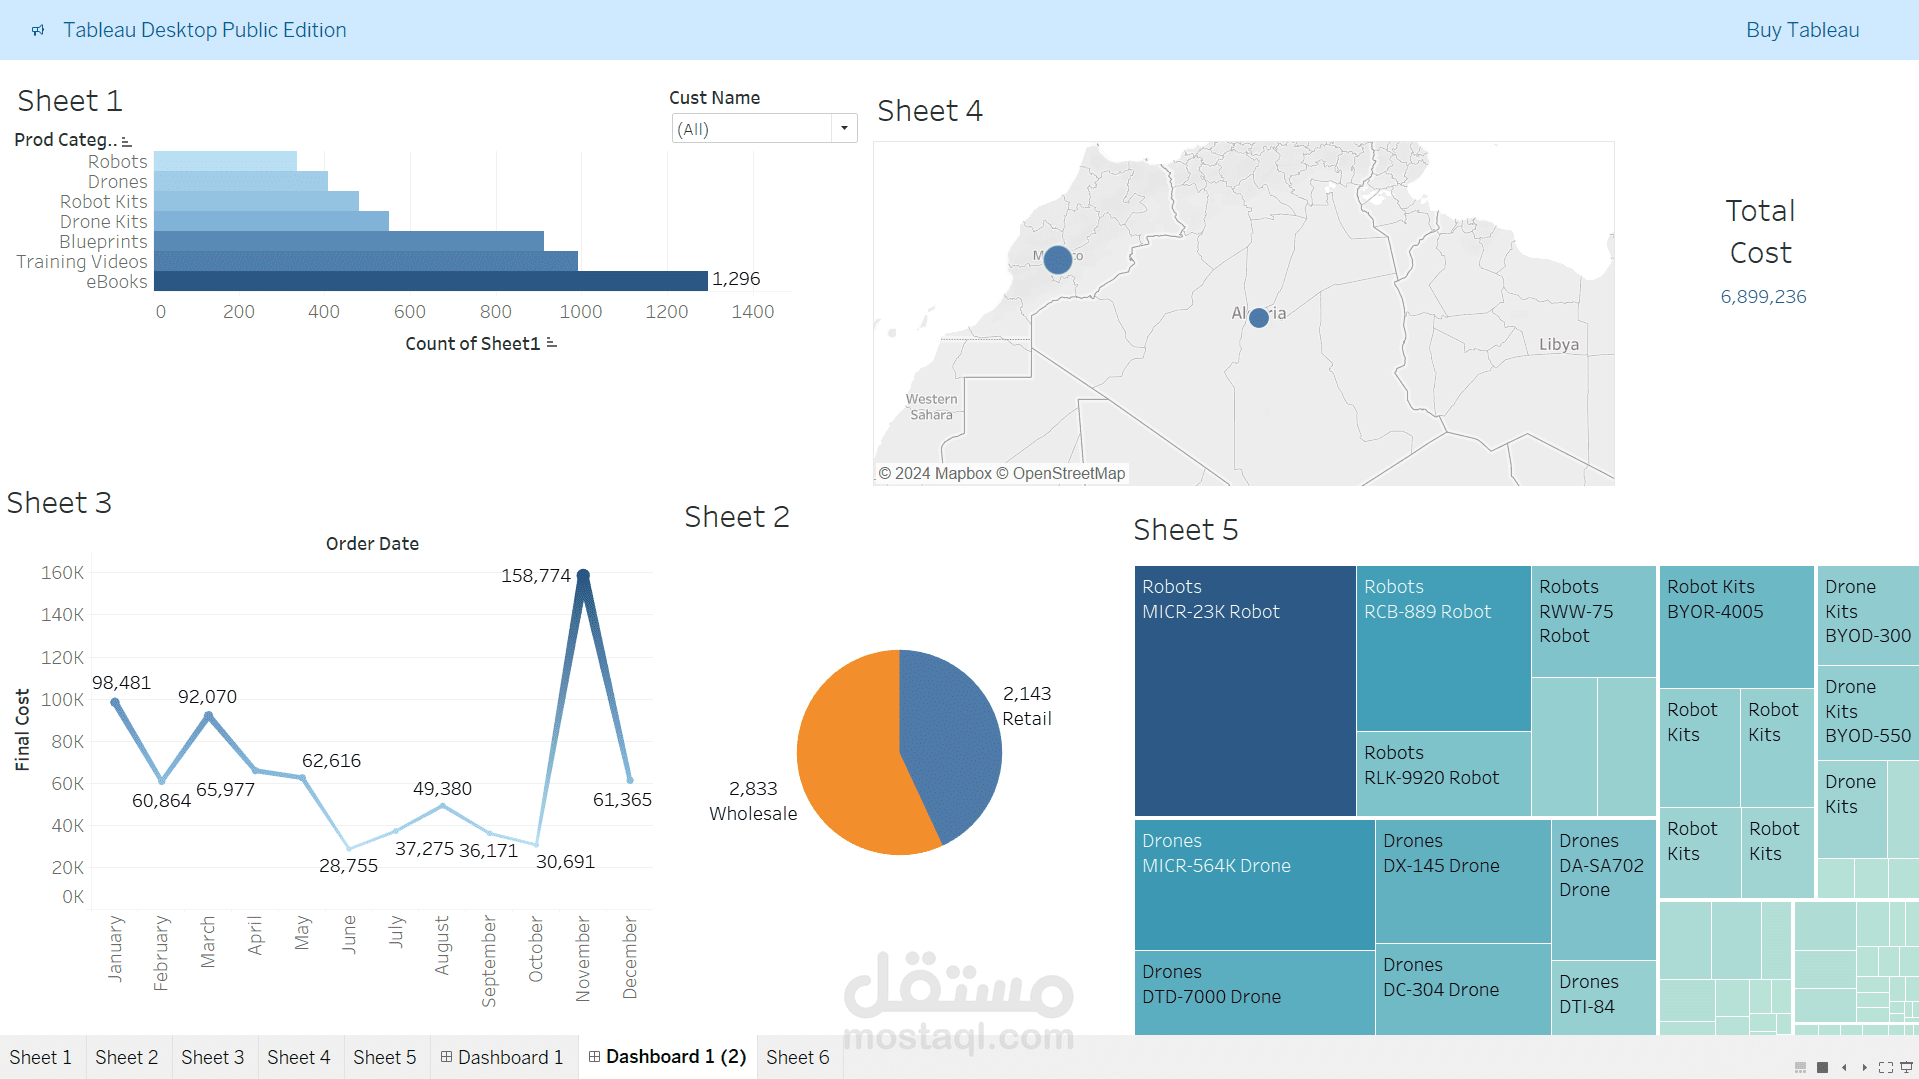Select the eBooks bar in Sheet 1
The image size is (1919, 1079).
coord(431,281)
